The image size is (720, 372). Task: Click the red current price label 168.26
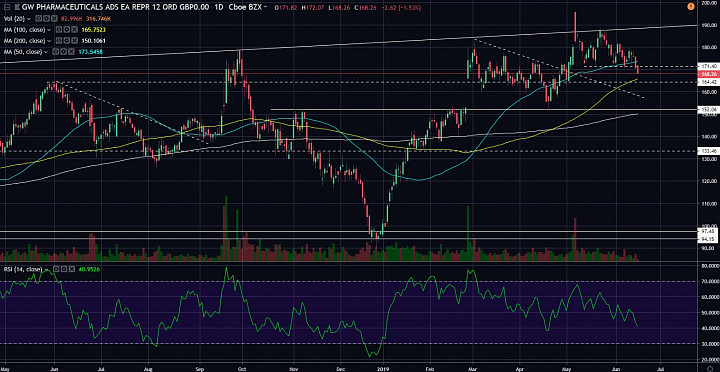tap(708, 73)
